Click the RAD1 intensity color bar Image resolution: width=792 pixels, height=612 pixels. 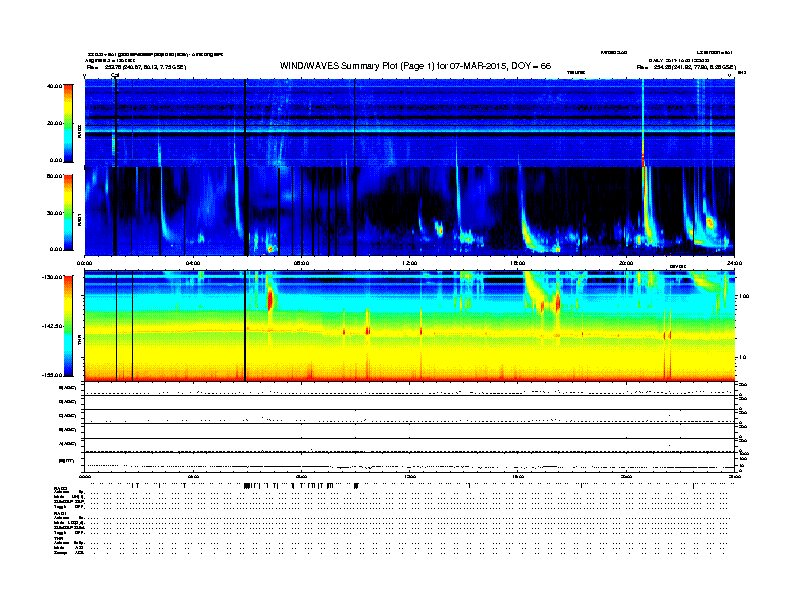point(68,213)
